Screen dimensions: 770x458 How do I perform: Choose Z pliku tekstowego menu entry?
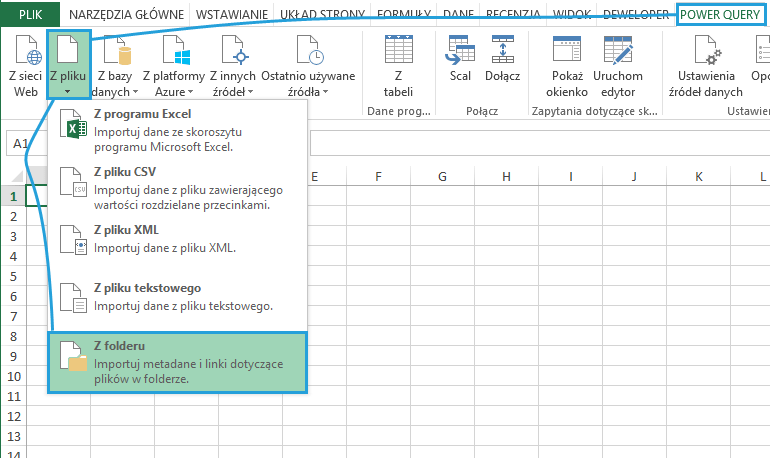tap(178, 297)
